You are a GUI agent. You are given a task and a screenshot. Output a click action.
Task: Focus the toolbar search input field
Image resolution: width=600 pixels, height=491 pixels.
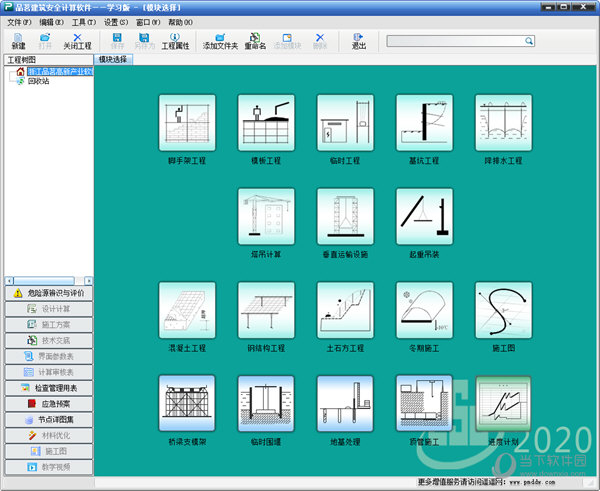[x=455, y=41]
